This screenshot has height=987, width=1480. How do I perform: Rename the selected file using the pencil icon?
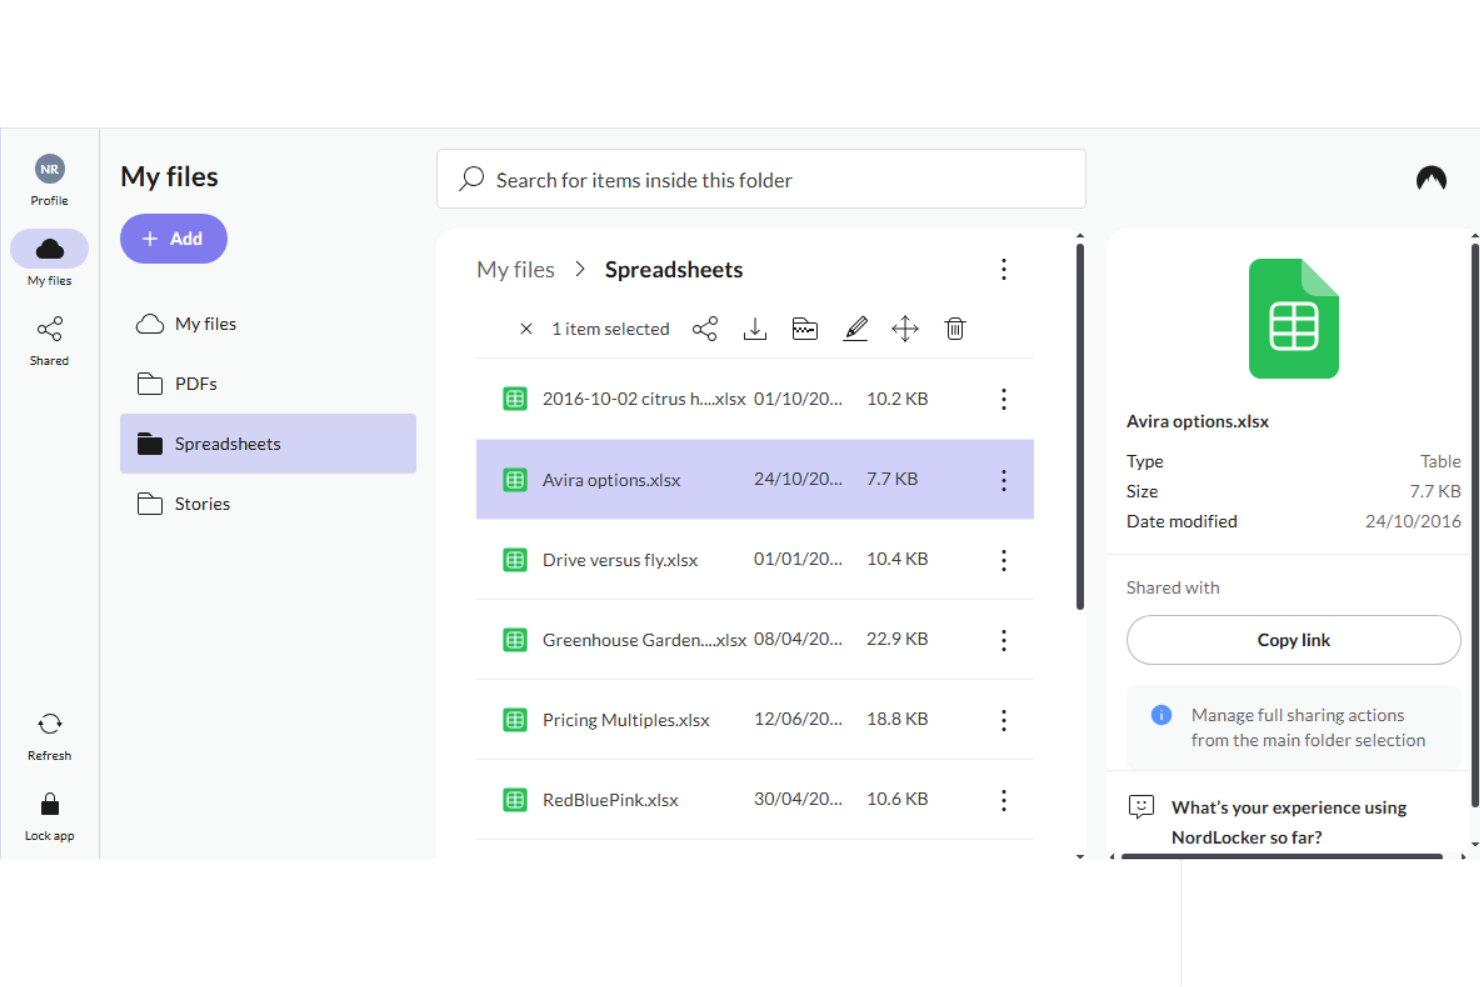click(x=855, y=328)
